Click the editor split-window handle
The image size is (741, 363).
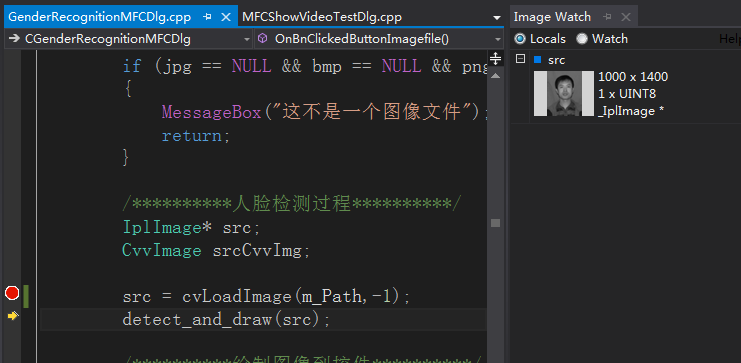point(495,59)
